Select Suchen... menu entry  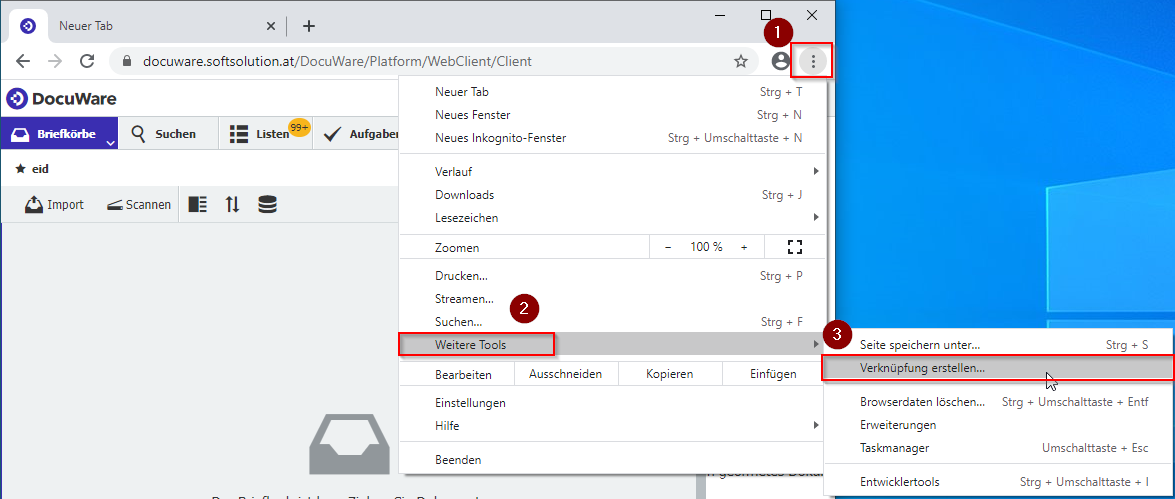(x=613, y=322)
